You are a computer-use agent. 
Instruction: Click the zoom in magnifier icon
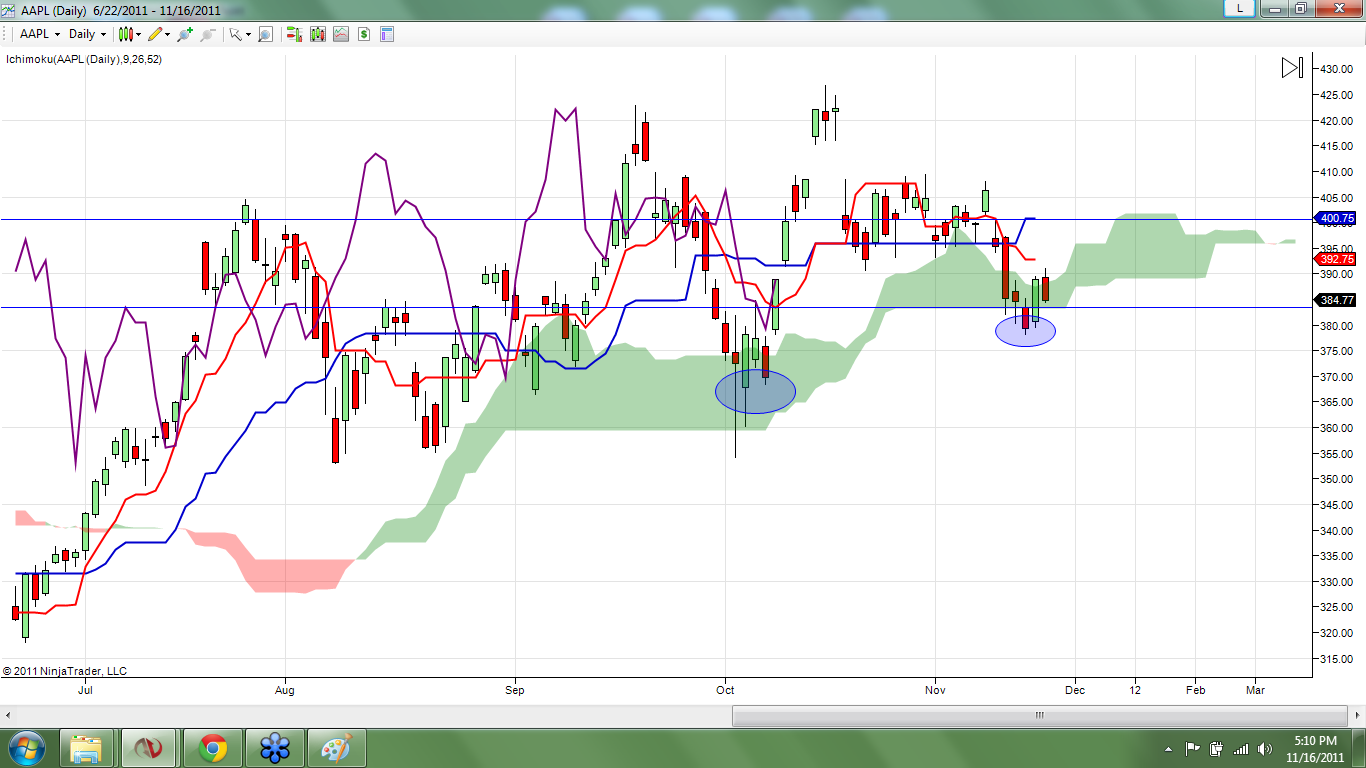pos(185,34)
